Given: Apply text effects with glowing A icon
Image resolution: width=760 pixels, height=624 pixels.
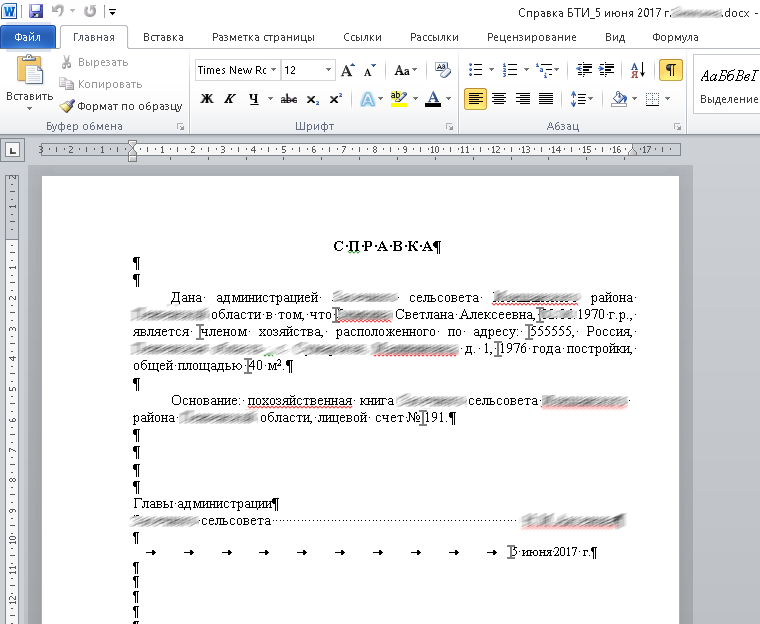Looking at the screenshot, I should 368,99.
